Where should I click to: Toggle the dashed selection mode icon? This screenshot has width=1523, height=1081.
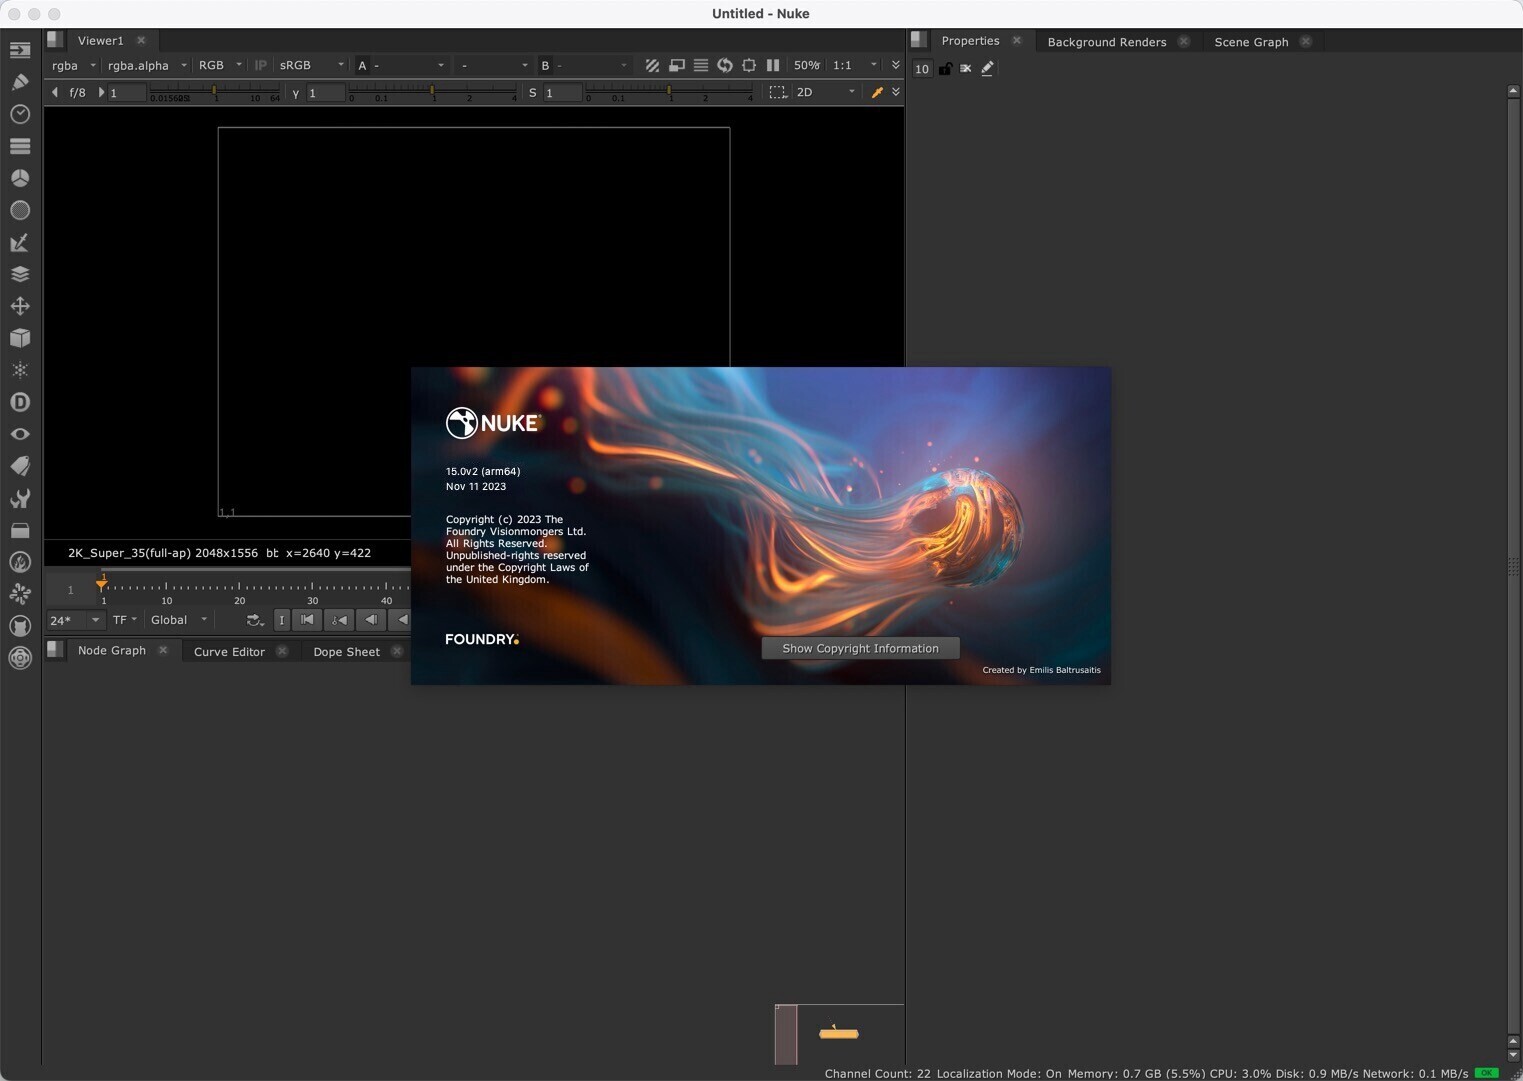[x=777, y=92]
